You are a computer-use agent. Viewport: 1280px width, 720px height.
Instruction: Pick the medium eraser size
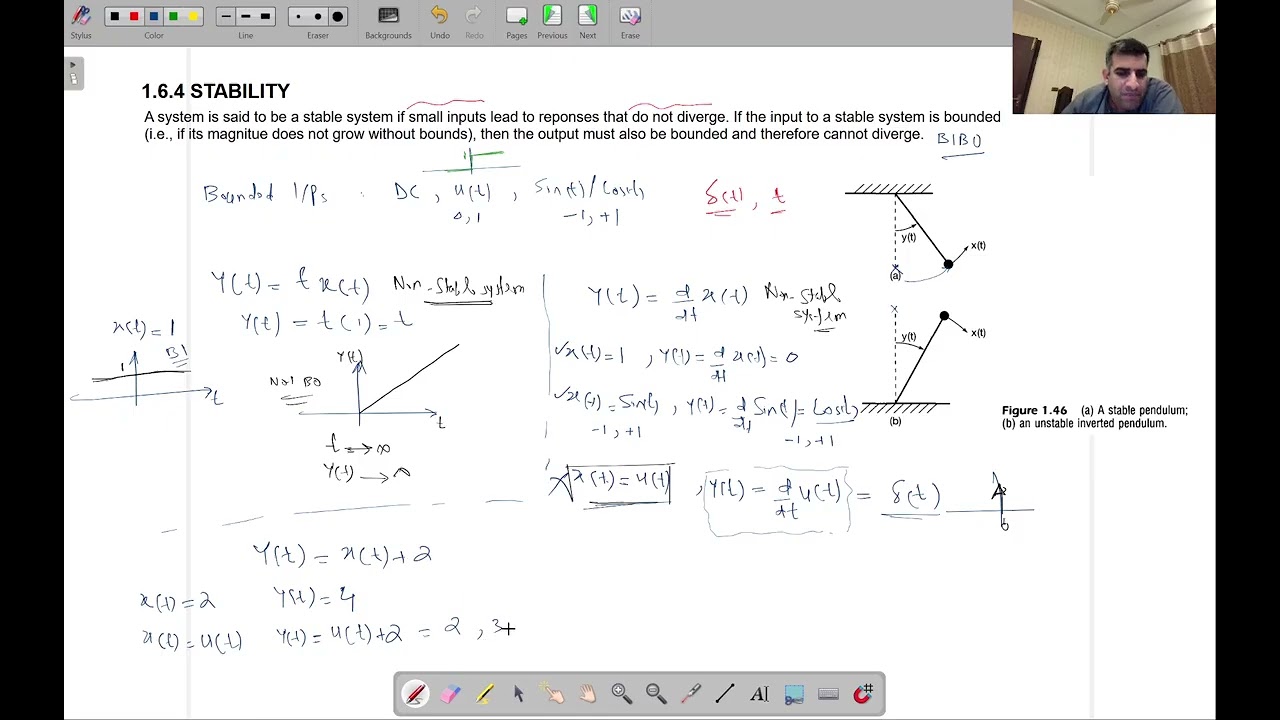(317, 17)
